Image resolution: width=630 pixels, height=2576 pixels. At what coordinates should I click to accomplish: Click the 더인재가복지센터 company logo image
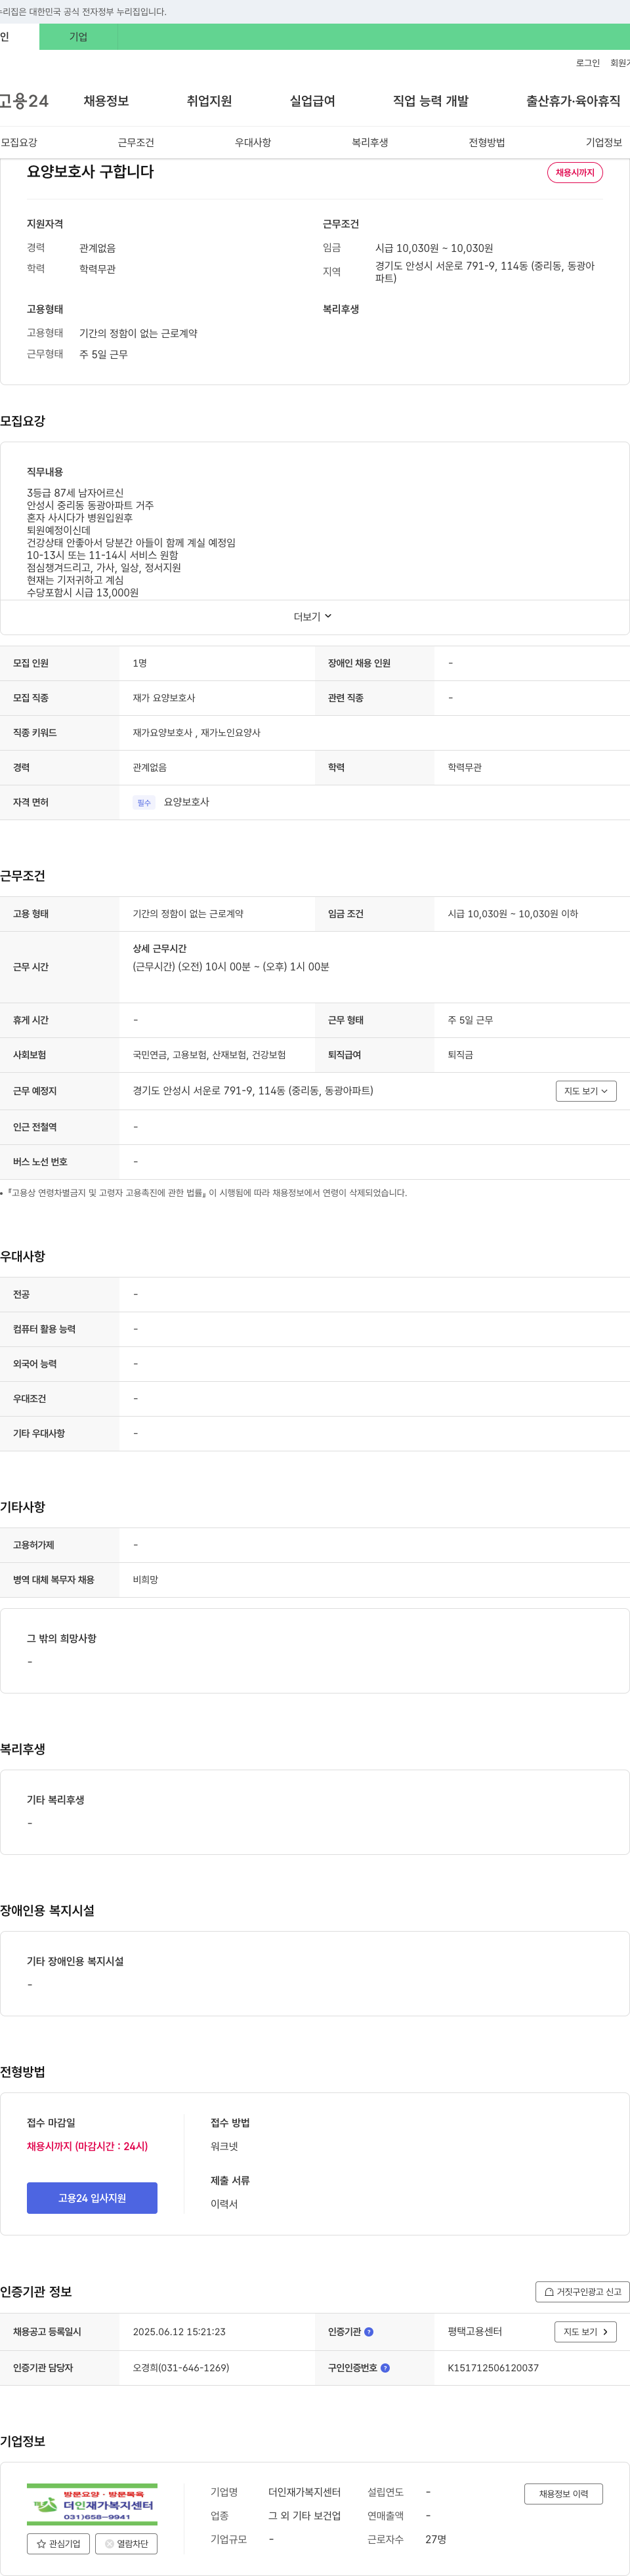coord(92,2504)
